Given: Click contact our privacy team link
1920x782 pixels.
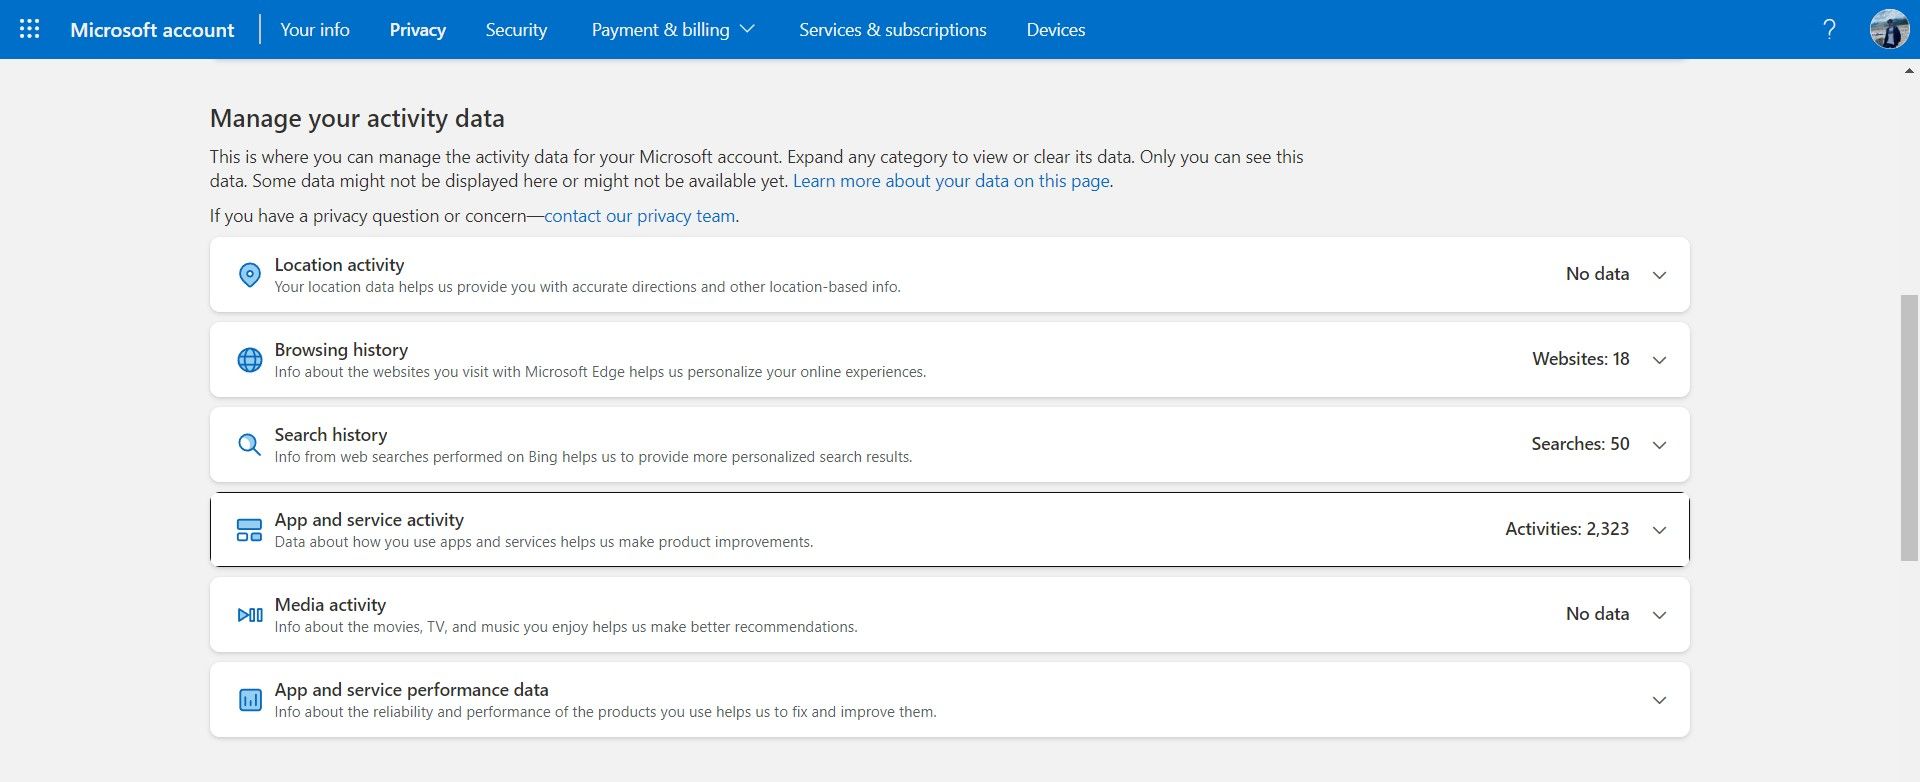Looking at the screenshot, I should (x=640, y=216).
